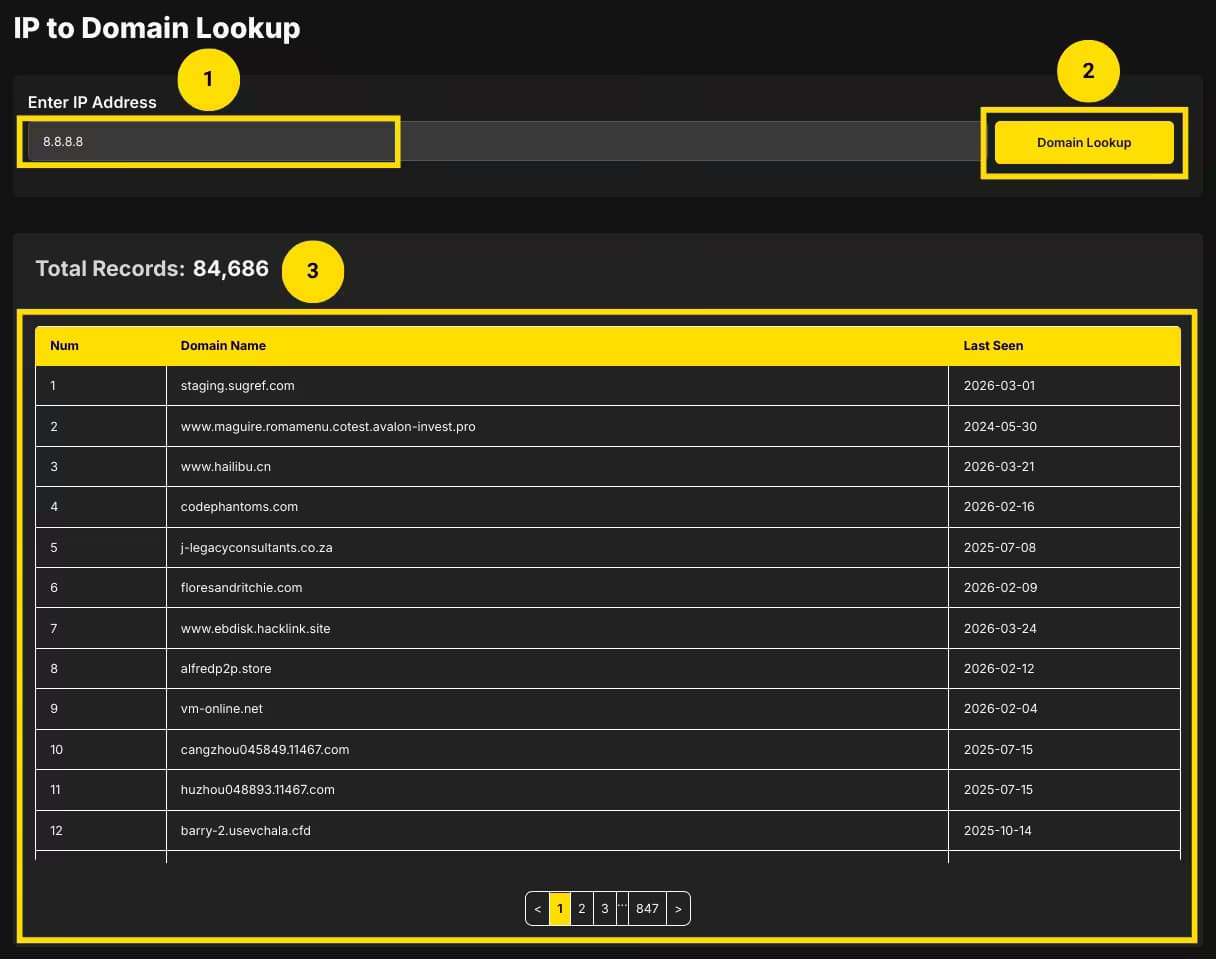Click Last Seen date 2026-03-21

pyautogui.click(x=999, y=467)
